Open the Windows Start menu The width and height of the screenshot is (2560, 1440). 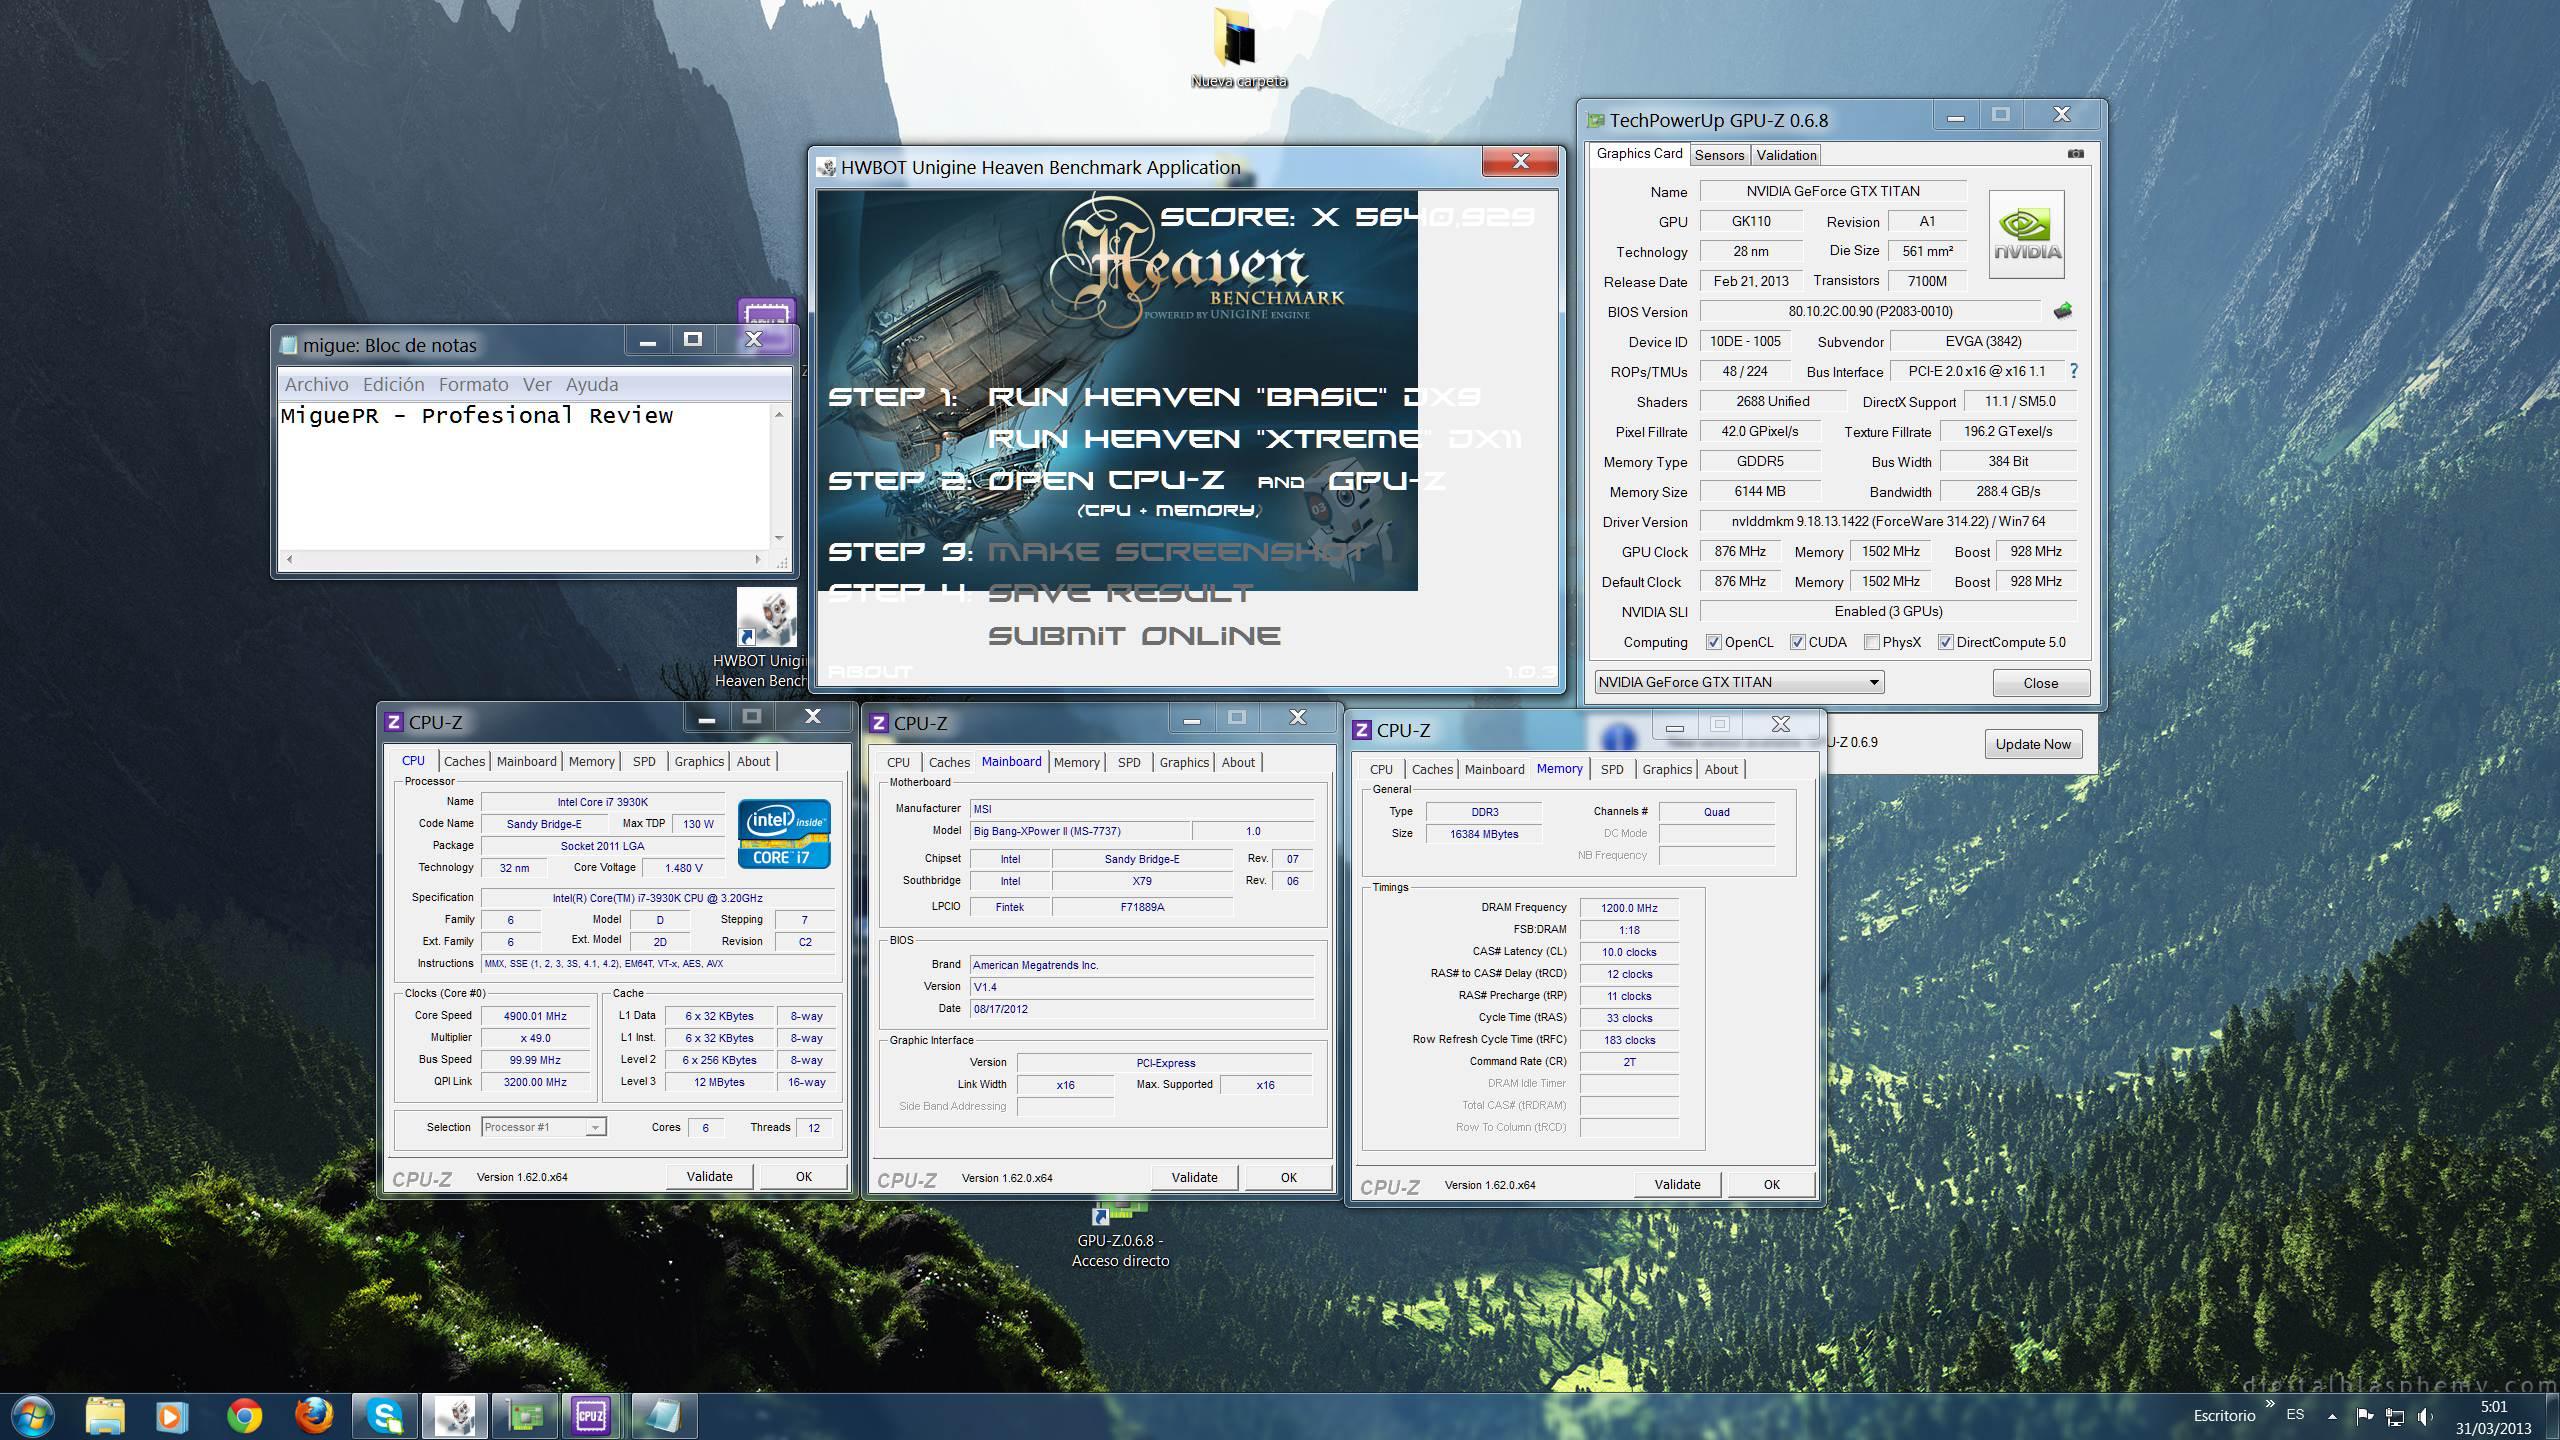click(x=31, y=1416)
